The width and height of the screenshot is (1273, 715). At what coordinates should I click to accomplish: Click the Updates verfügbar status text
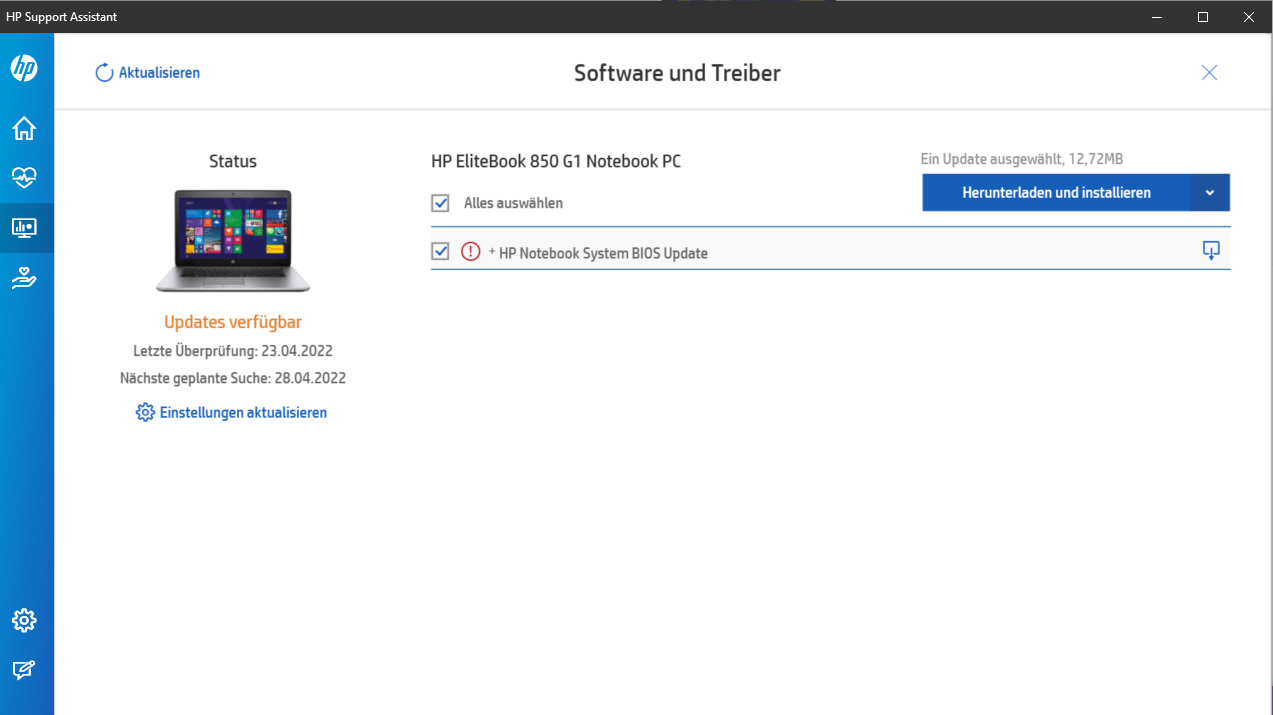click(x=233, y=322)
